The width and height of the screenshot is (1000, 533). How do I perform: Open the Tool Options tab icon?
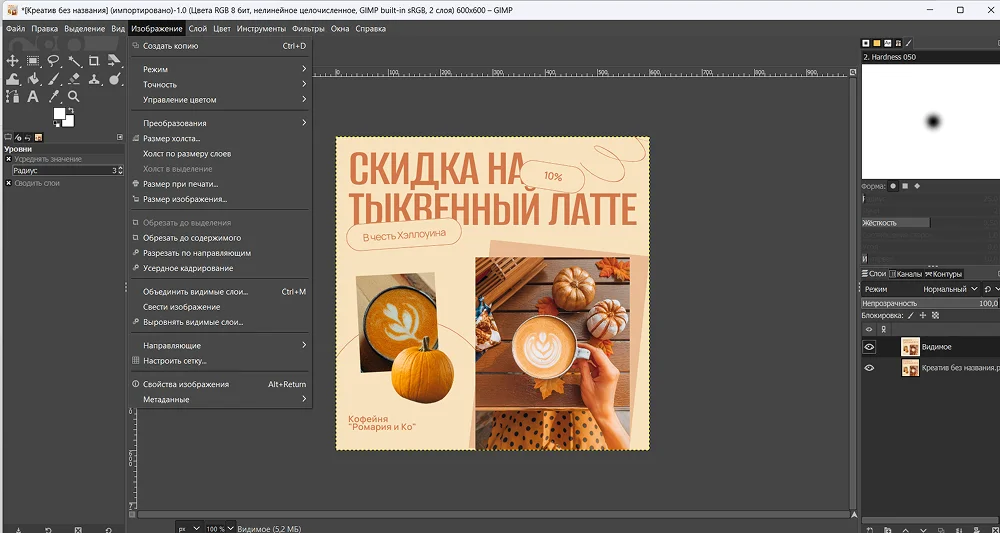8,137
